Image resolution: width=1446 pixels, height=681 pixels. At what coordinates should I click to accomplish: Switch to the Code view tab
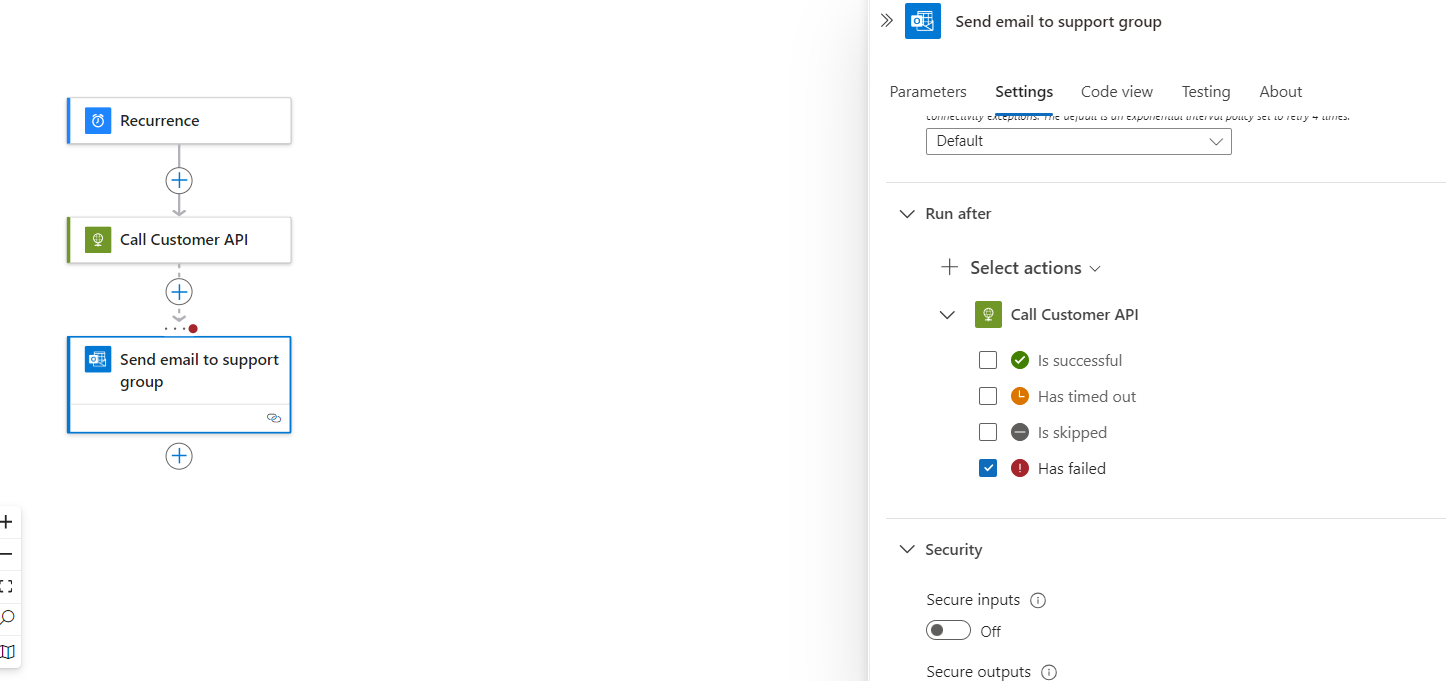[1116, 91]
